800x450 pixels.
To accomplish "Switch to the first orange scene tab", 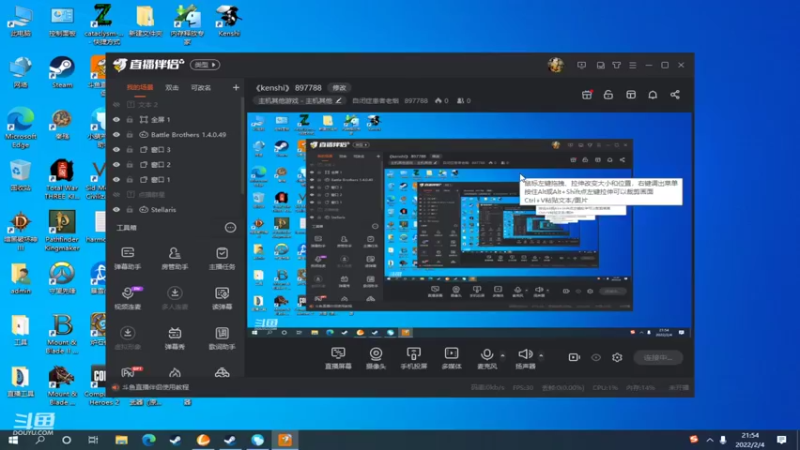I will (140, 88).
